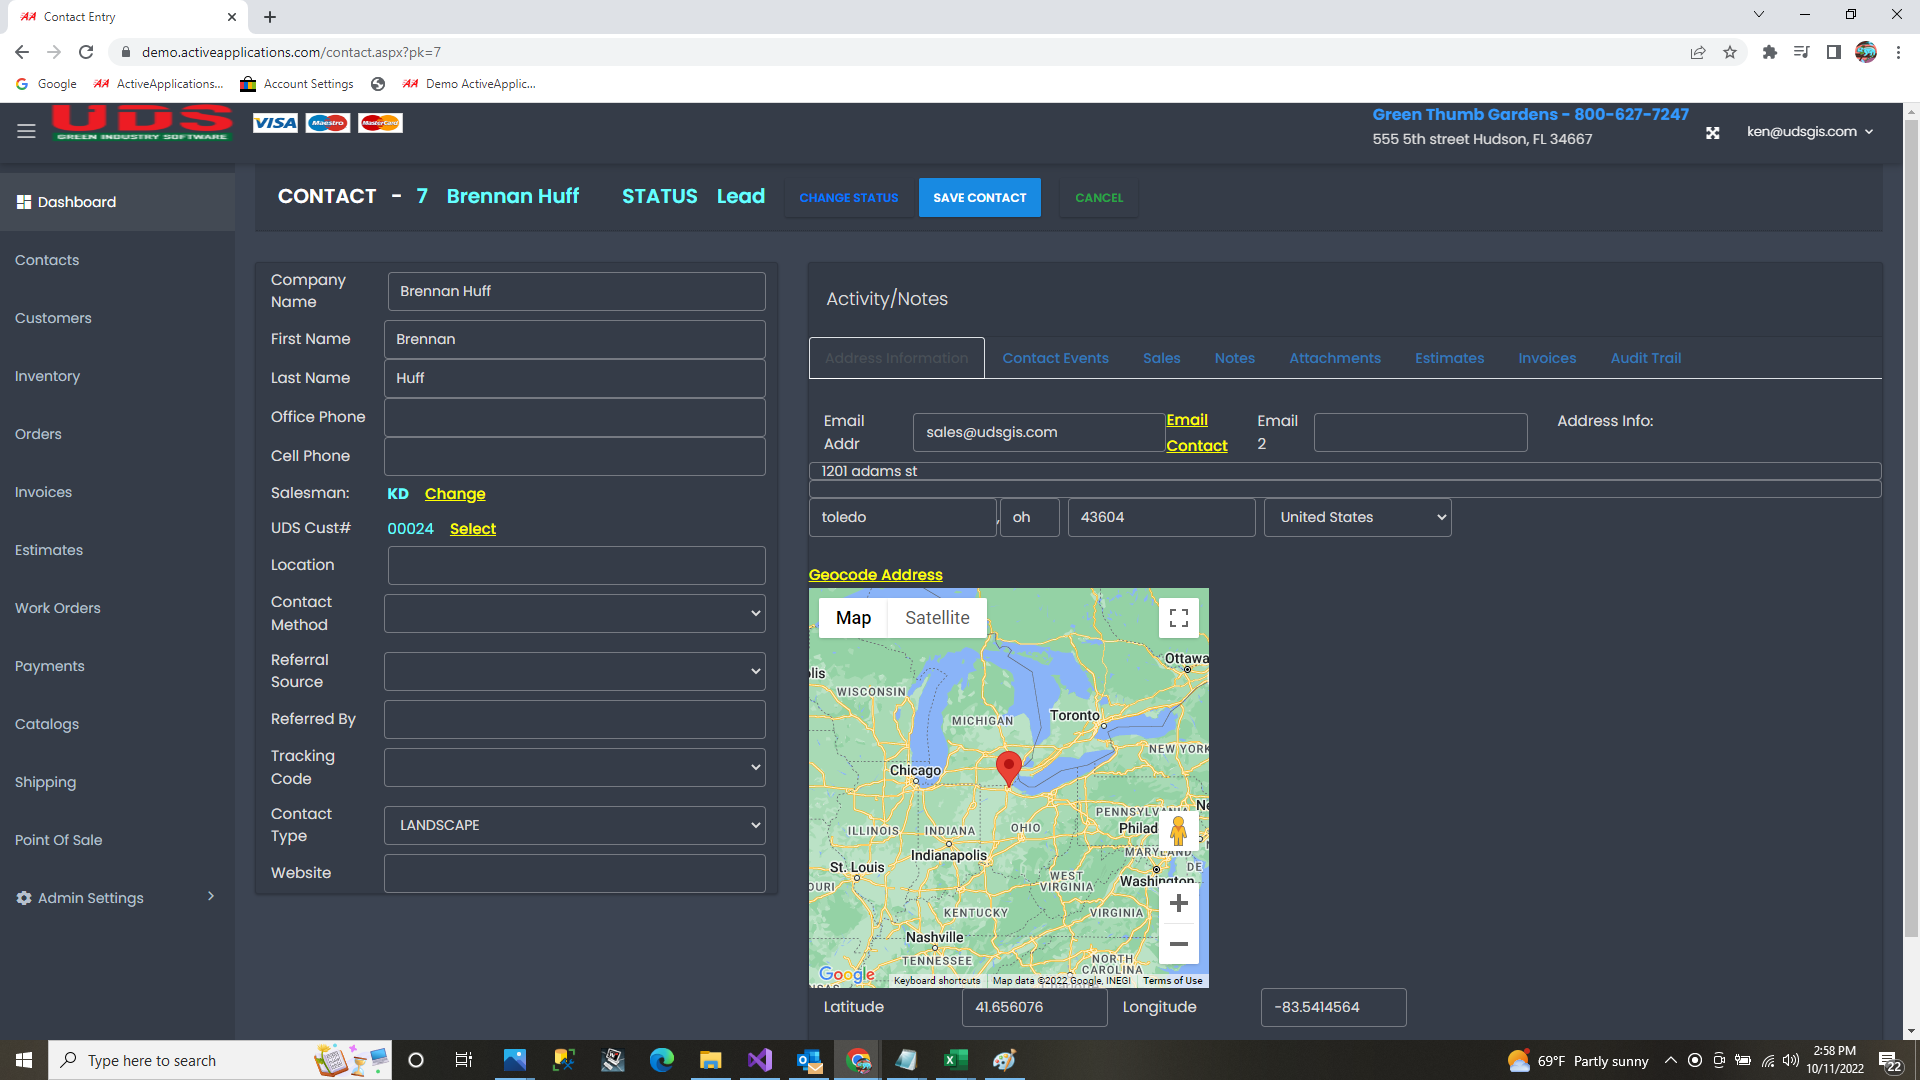Toggle map fullscreen view icon
1920x1080 pixels.
tap(1179, 618)
